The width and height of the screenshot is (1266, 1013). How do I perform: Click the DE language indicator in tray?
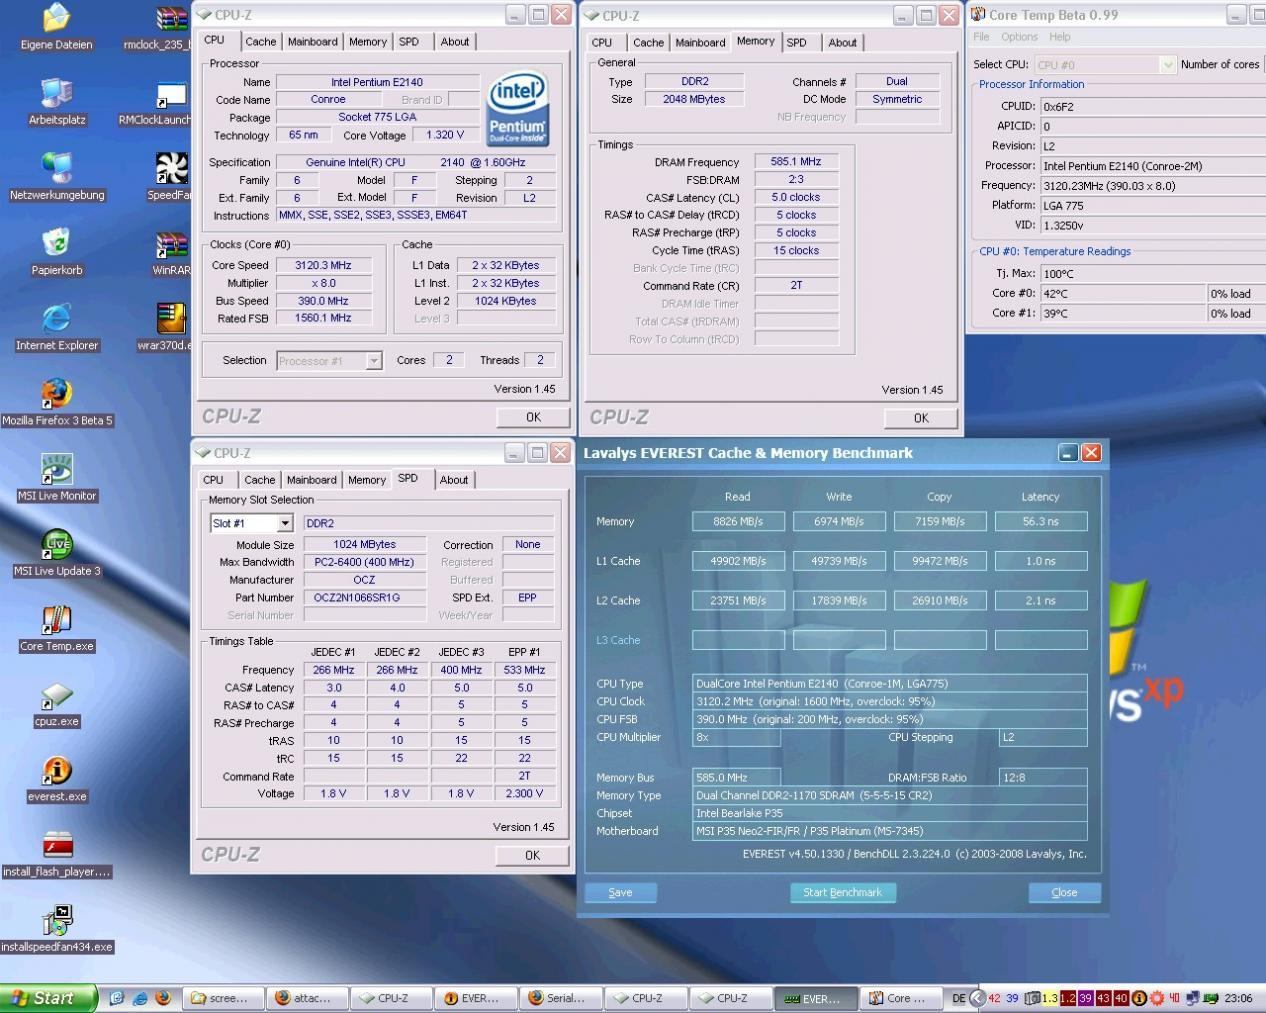click(x=958, y=998)
